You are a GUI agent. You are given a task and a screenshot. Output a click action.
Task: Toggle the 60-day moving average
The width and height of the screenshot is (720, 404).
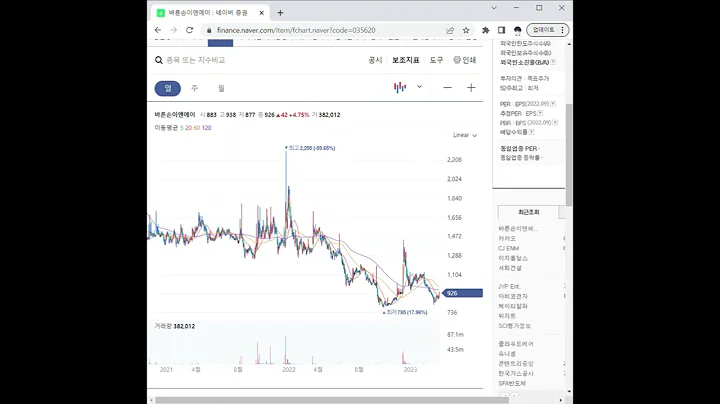pyautogui.click(x=197, y=128)
